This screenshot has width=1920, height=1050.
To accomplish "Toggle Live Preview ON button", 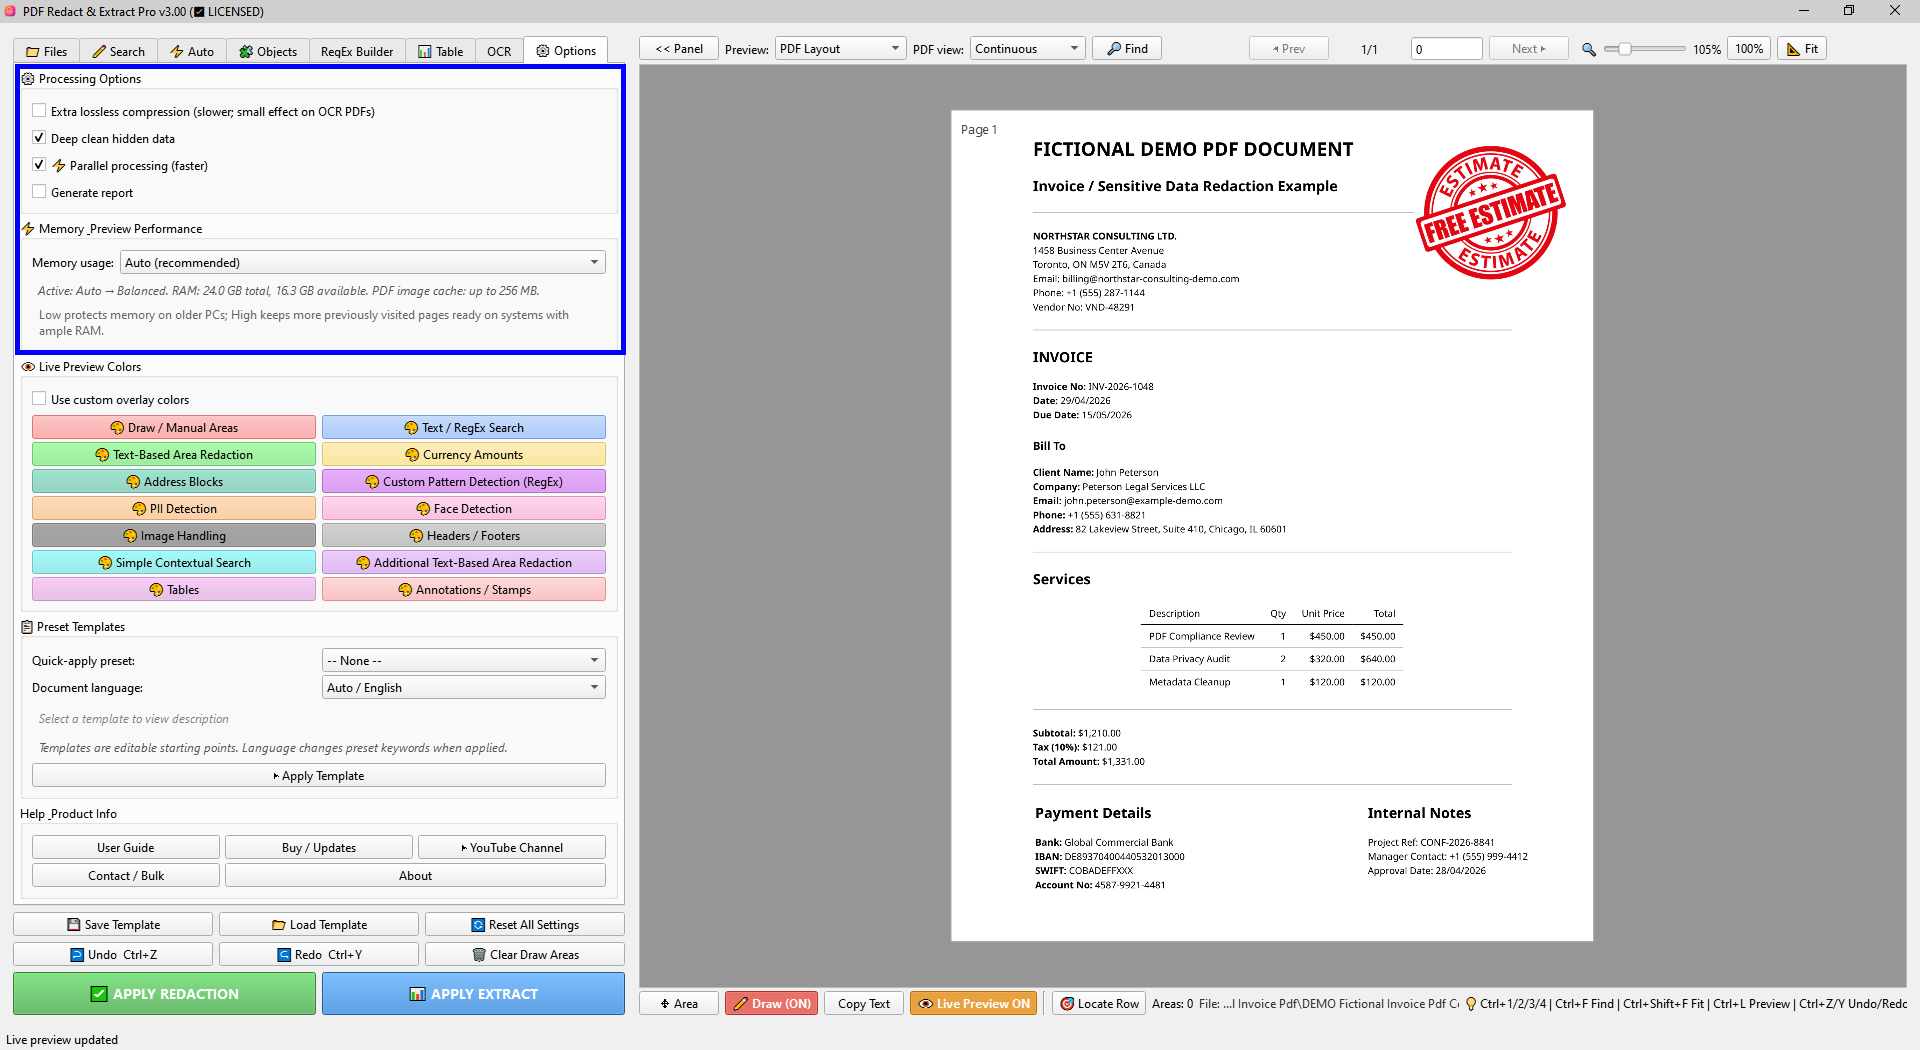I will point(974,1003).
